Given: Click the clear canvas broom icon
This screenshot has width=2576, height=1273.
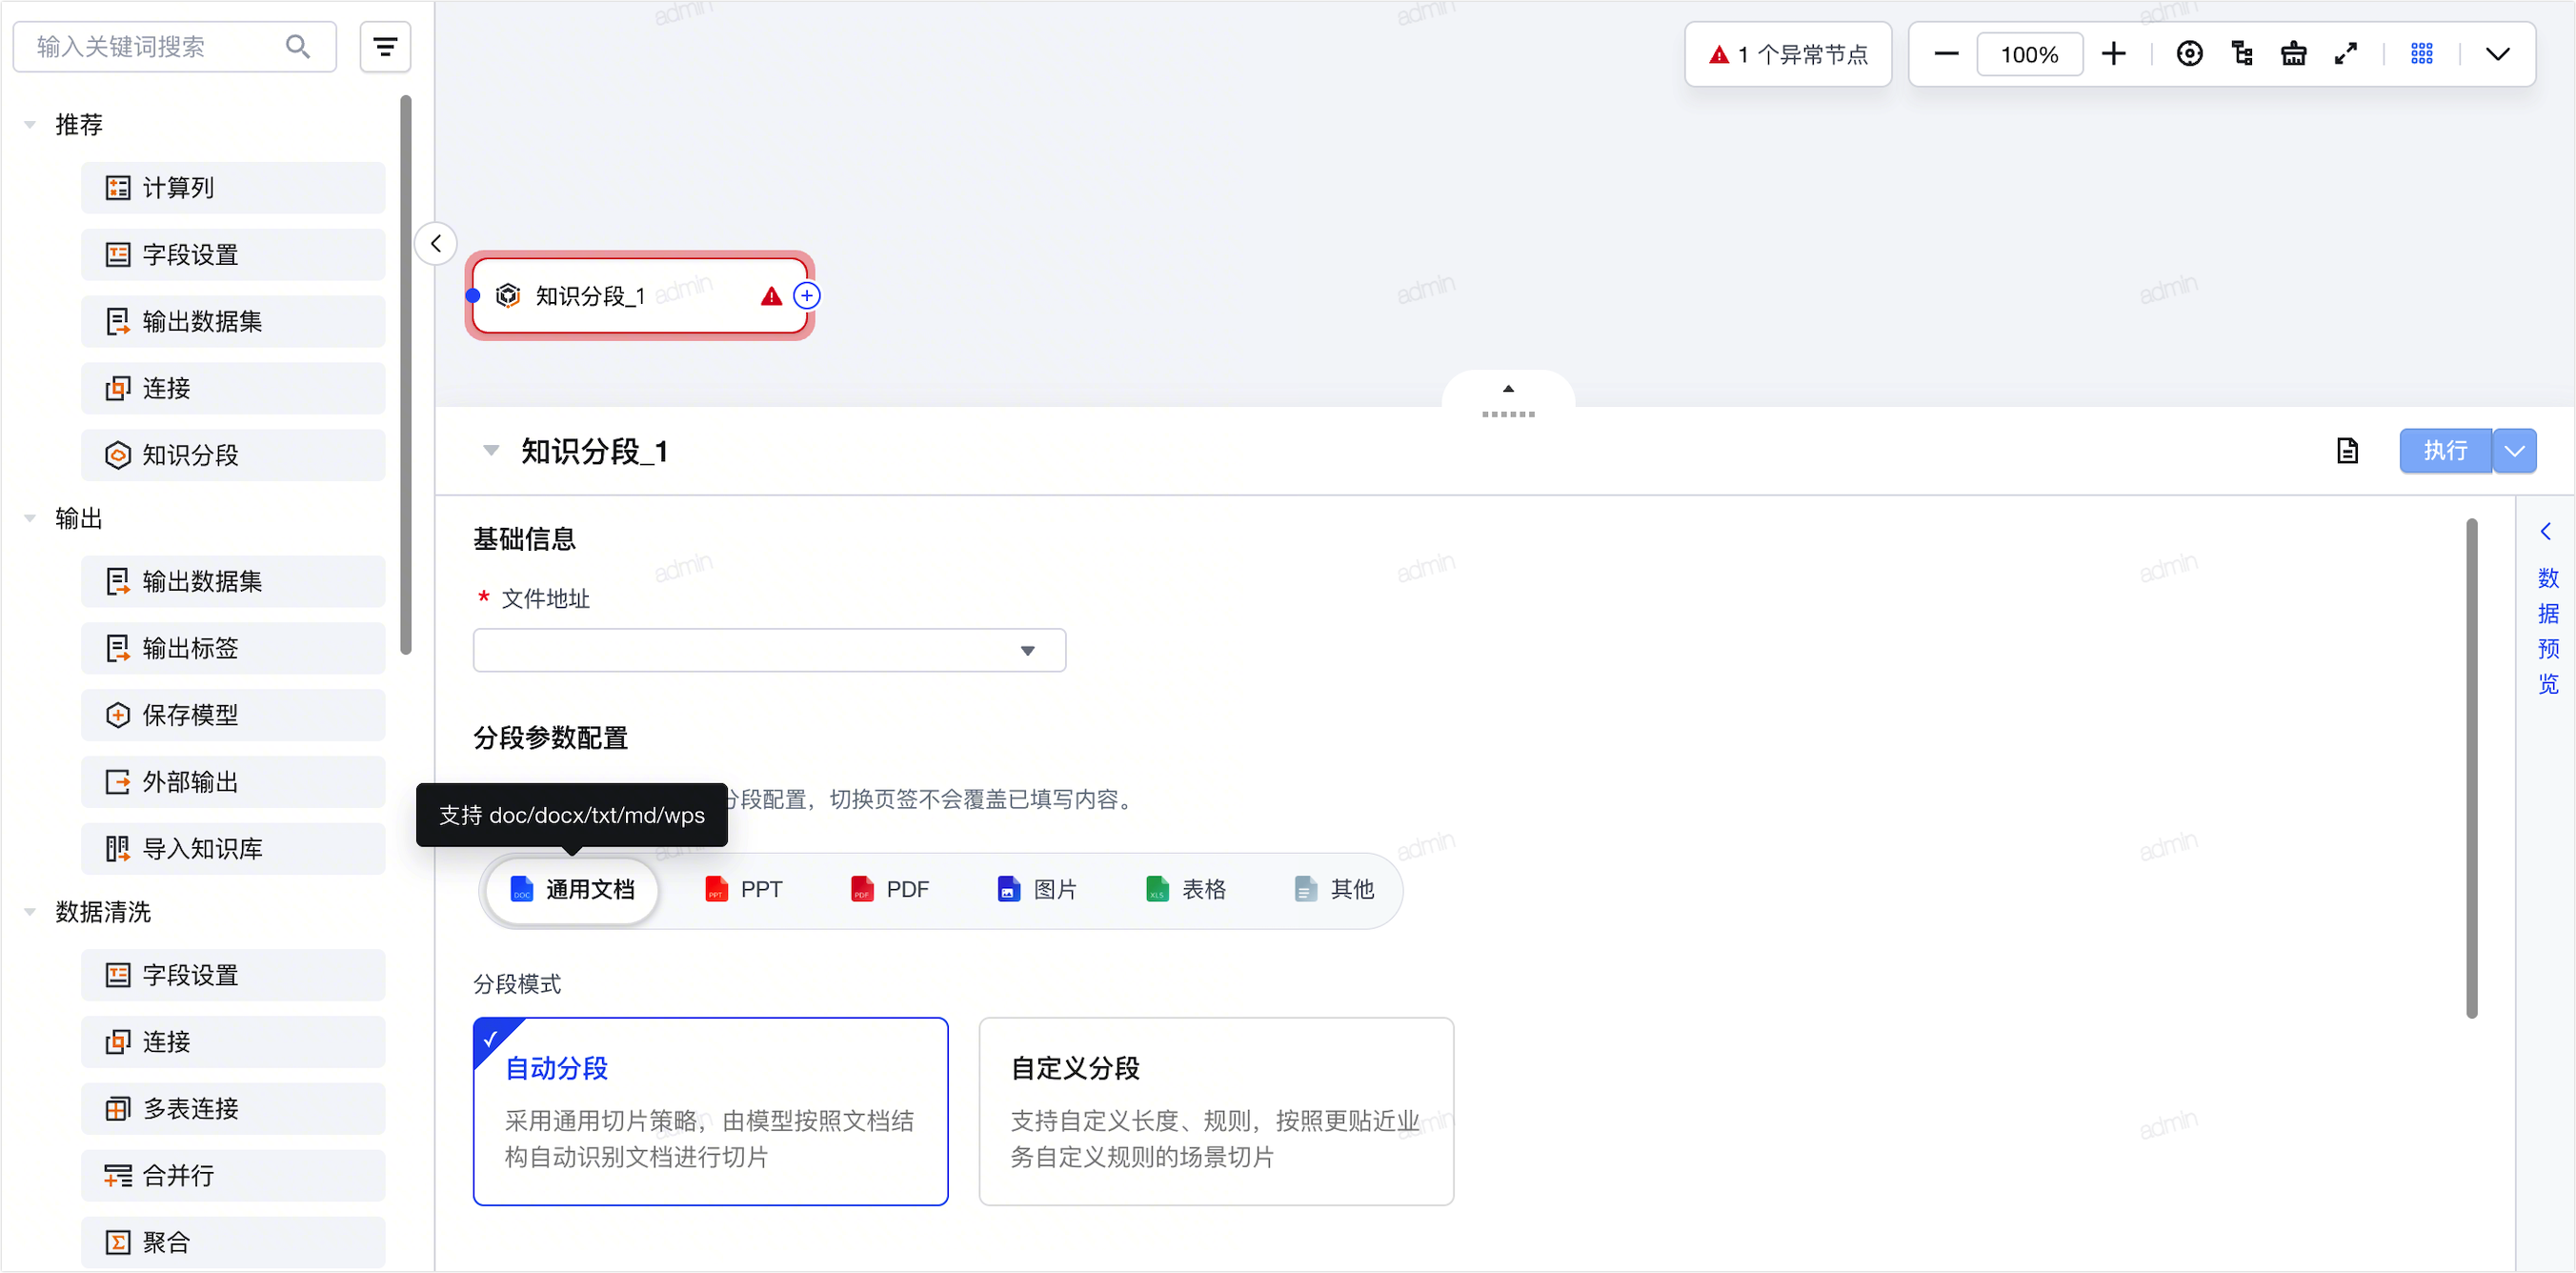Looking at the screenshot, I should tap(2294, 54).
